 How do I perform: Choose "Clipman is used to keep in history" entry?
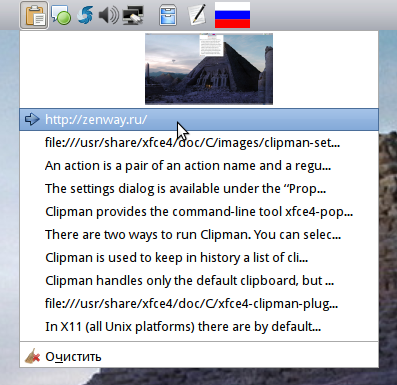click(199, 258)
